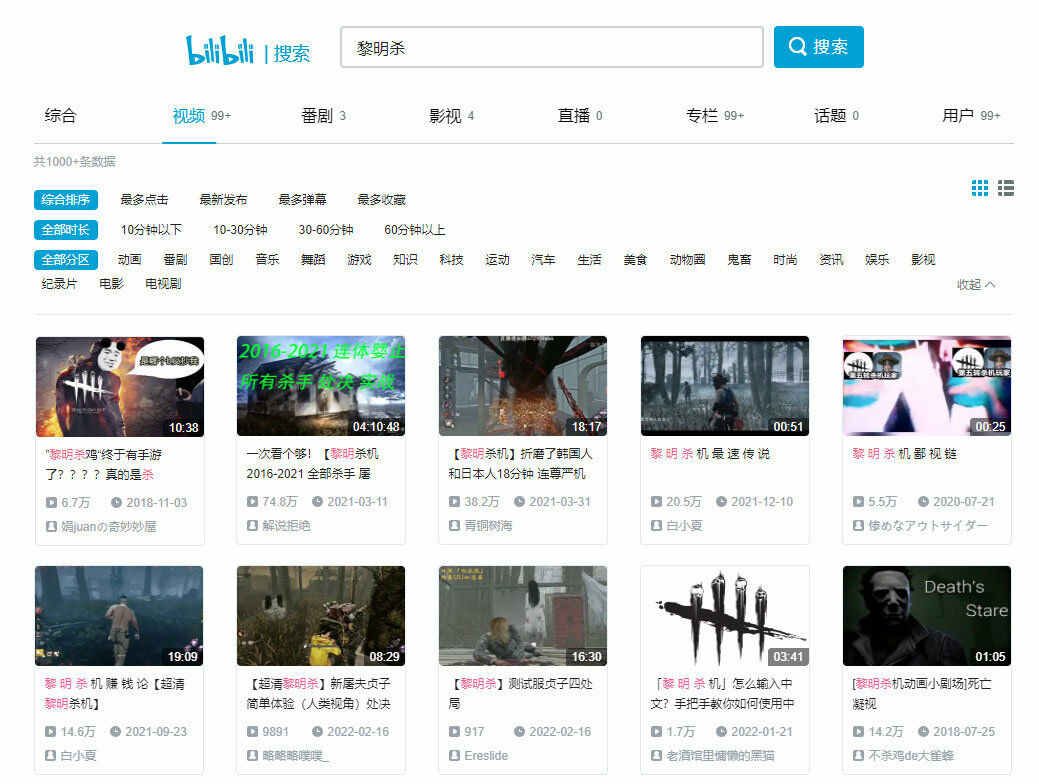The width and height of the screenshot is (1039, 784).
Task: Click uploader icon beside 解说拒绝
Action: point(253,526)
